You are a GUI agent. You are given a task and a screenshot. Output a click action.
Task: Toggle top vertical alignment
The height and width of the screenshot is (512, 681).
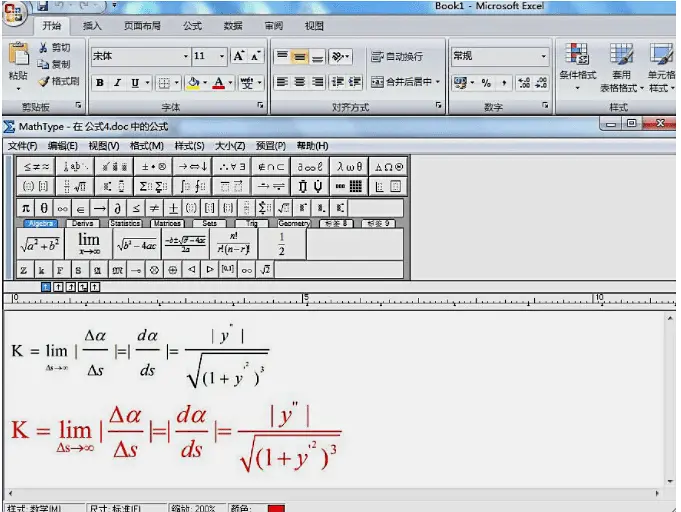coord(282,56)
